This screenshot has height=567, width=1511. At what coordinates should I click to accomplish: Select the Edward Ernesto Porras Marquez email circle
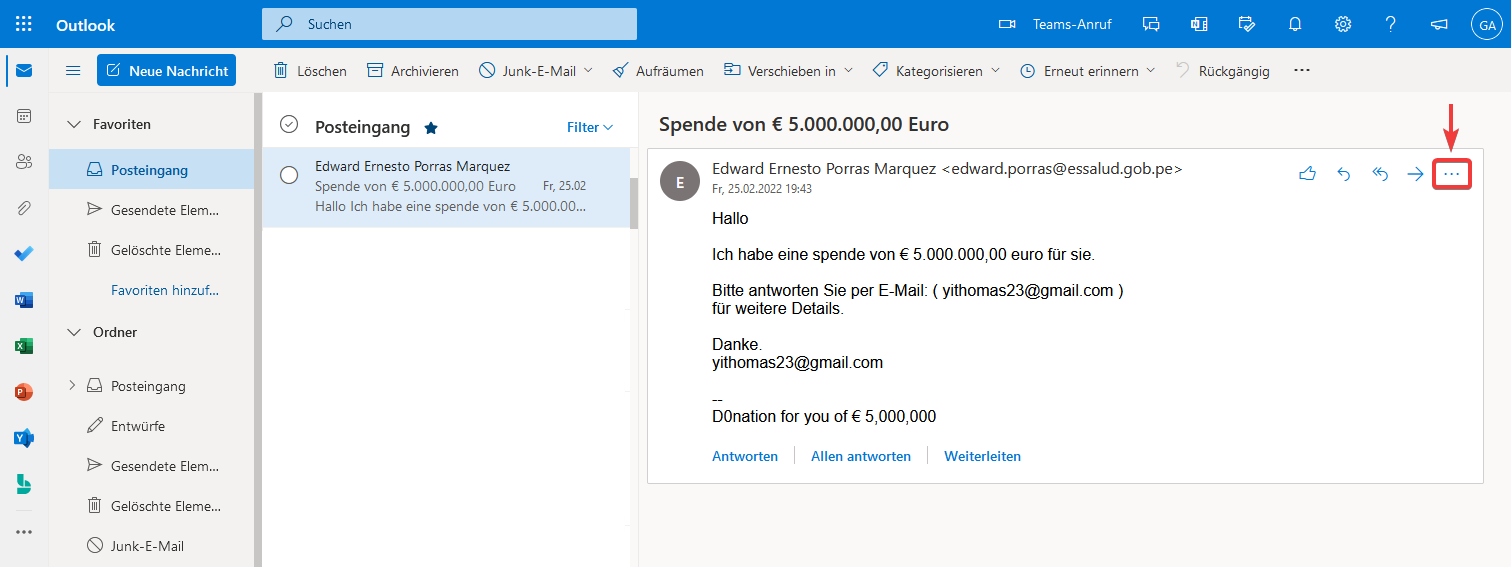point(289,175)
